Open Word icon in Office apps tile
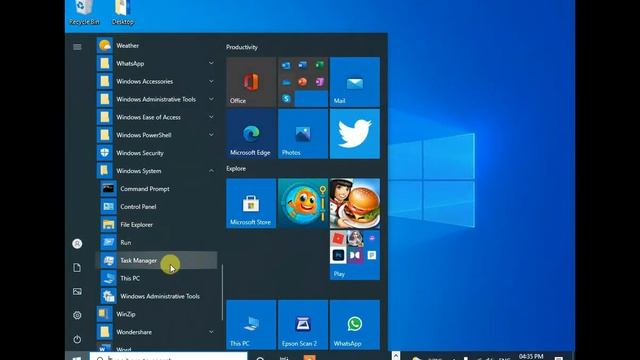The image size is (640, 360). (303, 65)
